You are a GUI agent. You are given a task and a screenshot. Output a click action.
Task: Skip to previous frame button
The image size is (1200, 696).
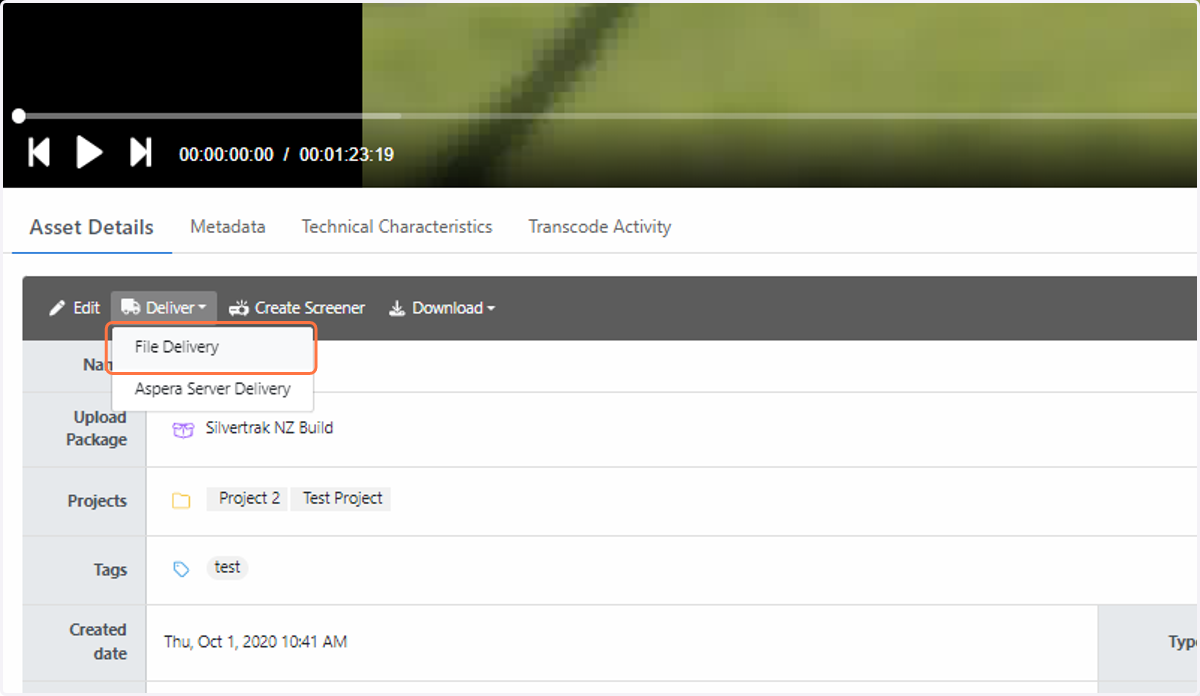[39, 152]
